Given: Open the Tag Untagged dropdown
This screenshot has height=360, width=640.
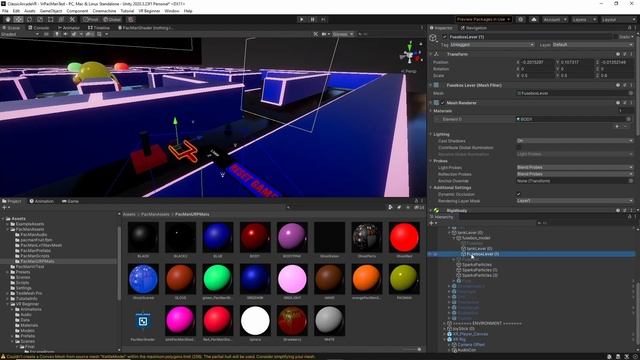Looking at the screenshot, I should (x=492, y=44).
